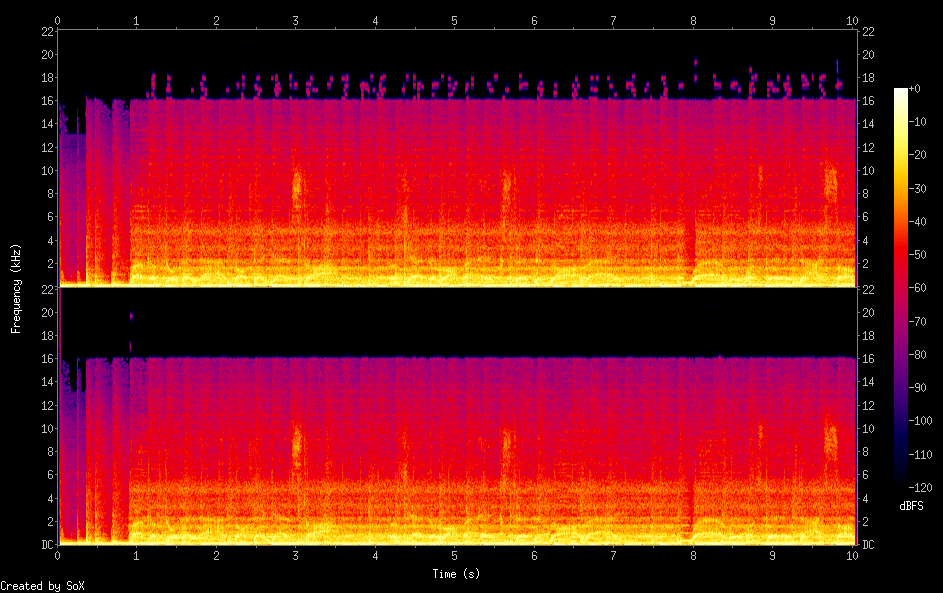
Task: Click the upper channel spectrogram plot
Action: 457,158
